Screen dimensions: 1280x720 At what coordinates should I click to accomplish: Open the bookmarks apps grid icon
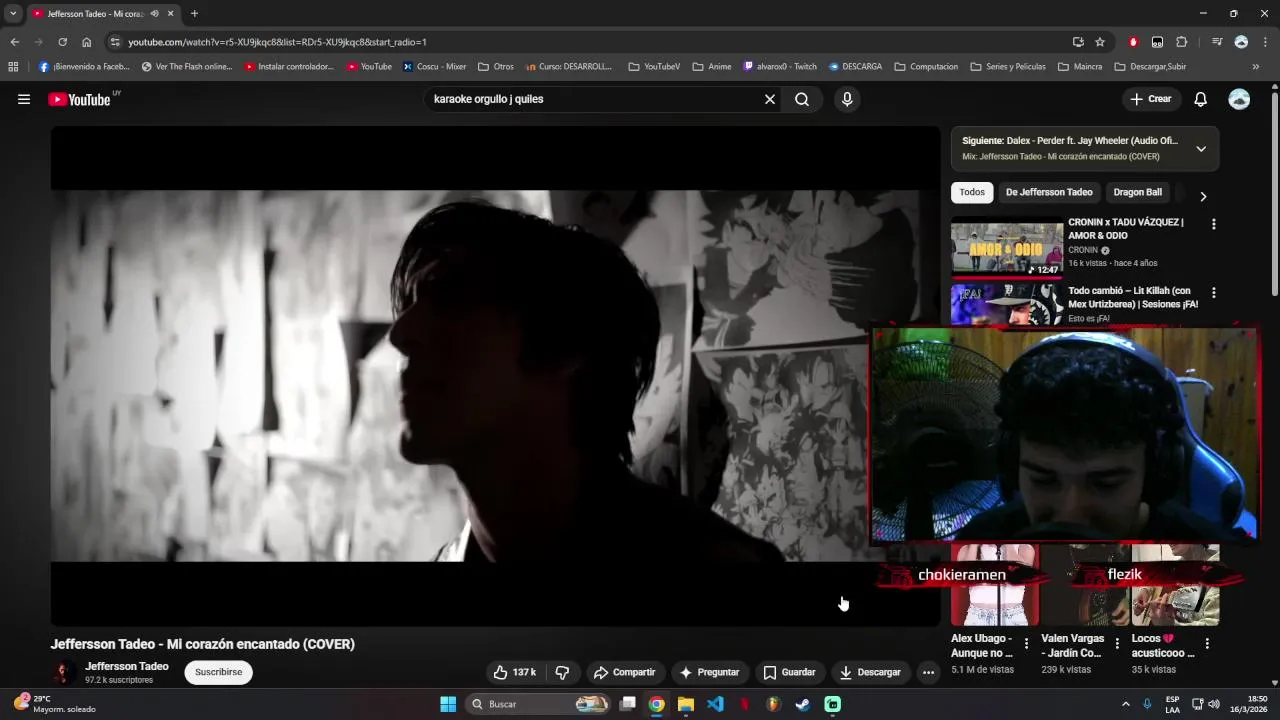[x=13, y=67]
